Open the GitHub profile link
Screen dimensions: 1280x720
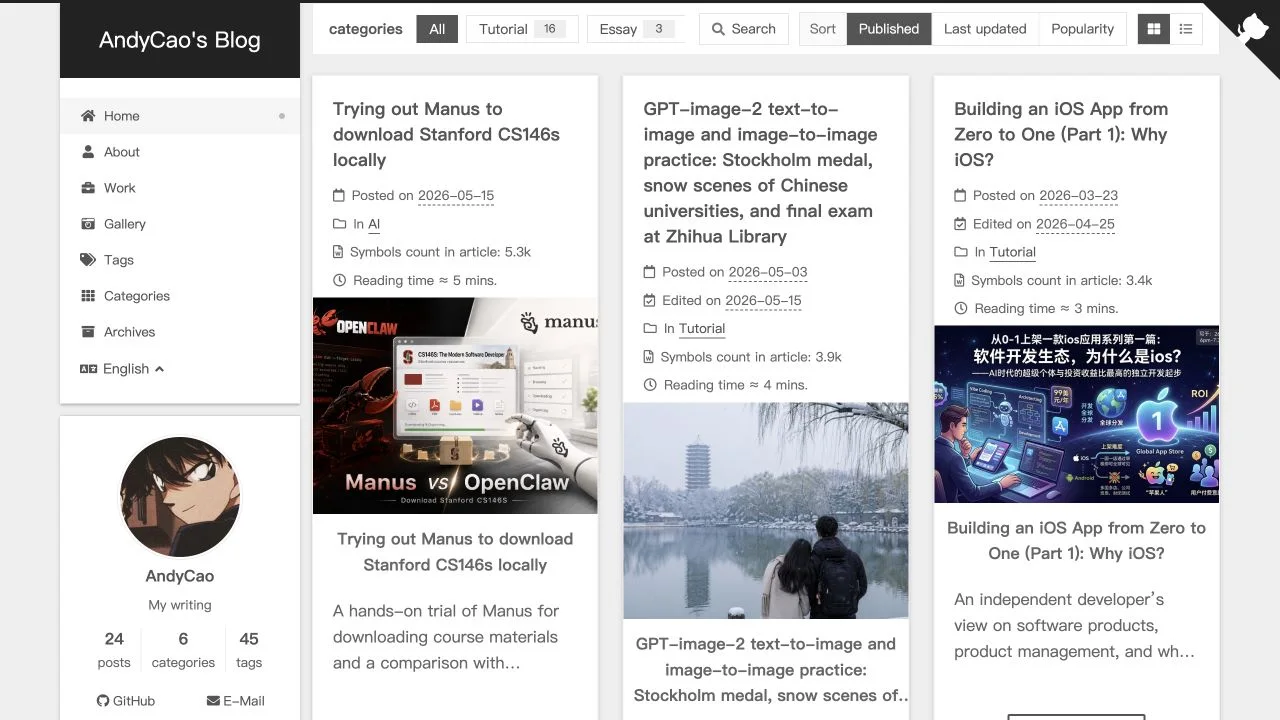pyautogui.click(x=126, y=701)
